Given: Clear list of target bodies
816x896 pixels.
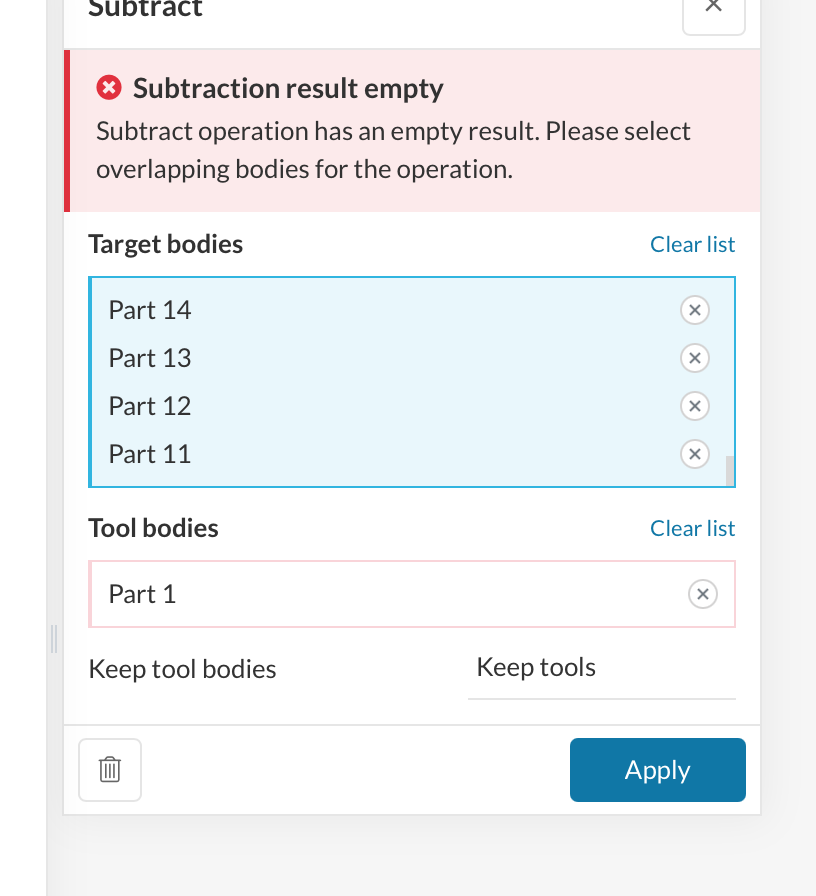Looking at the screenshot, I should [x=692, y=245].
